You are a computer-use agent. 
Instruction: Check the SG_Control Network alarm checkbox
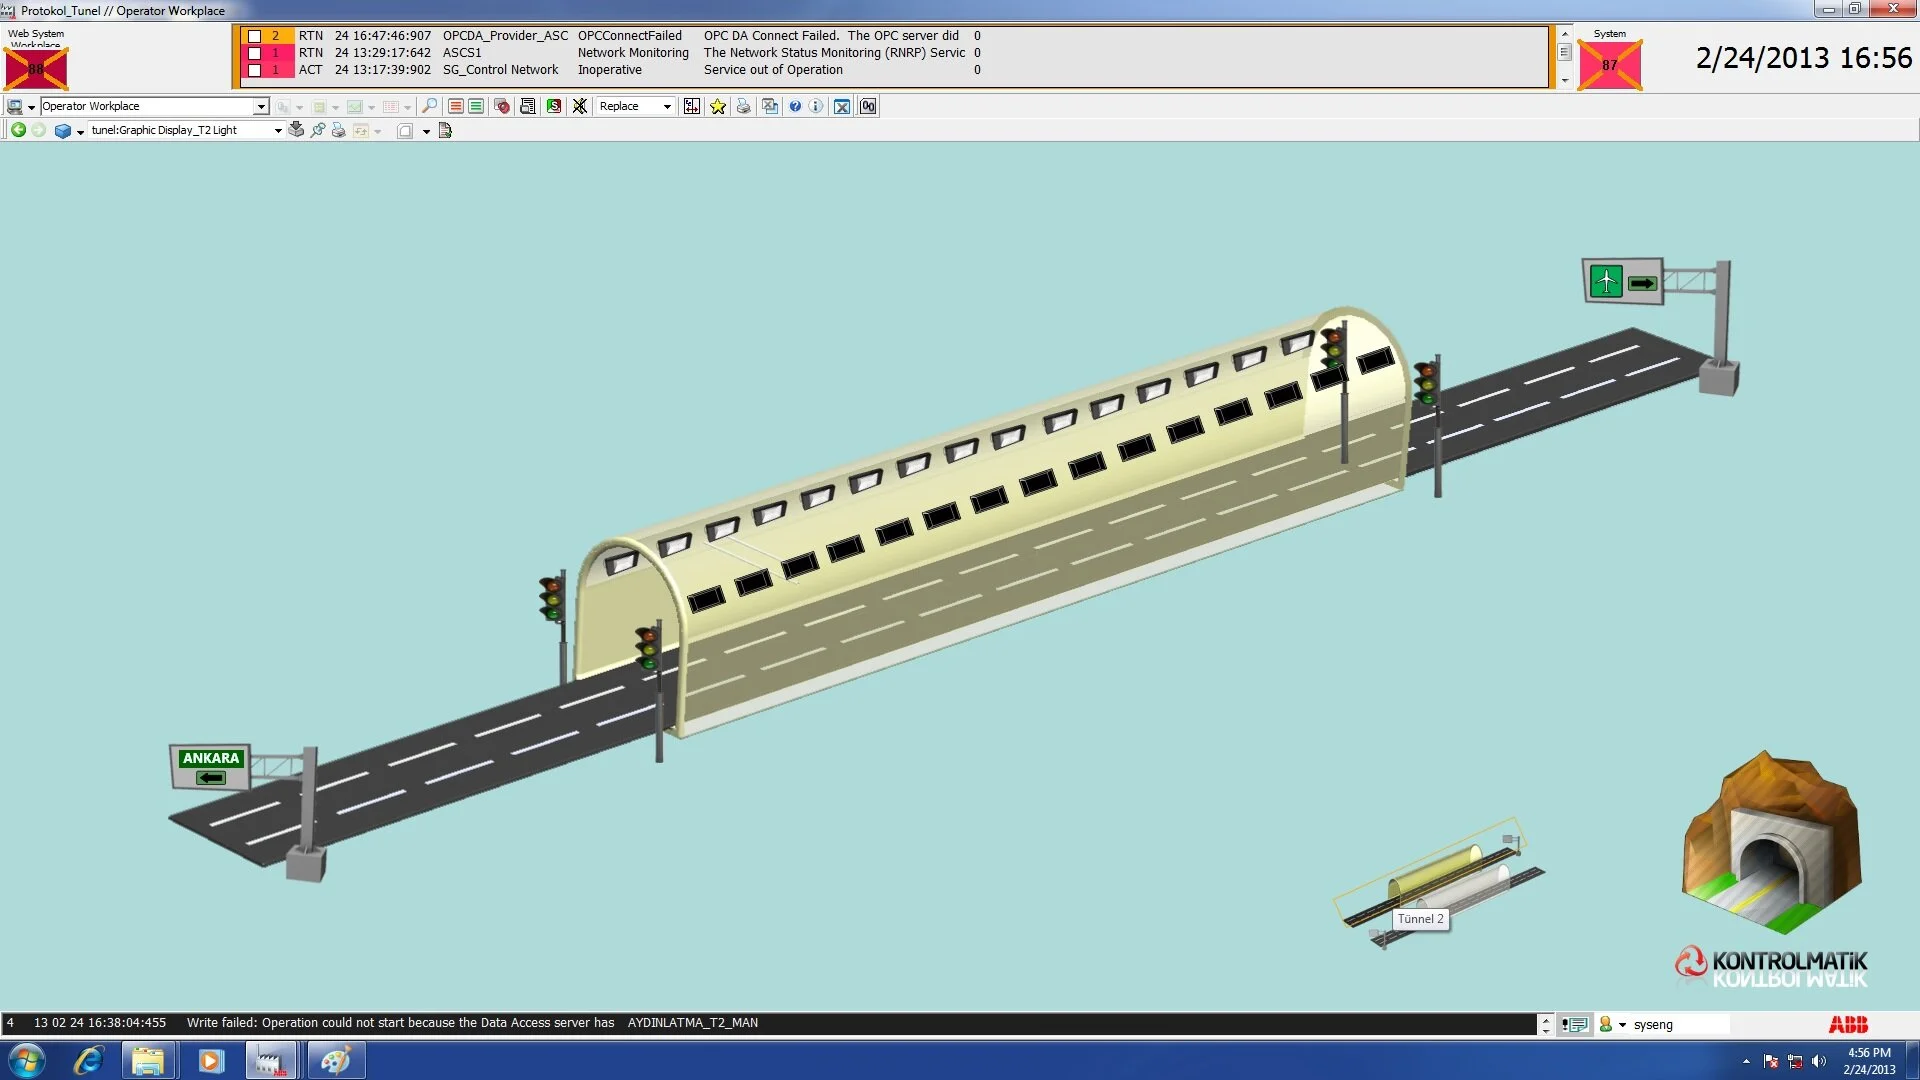coord(254,70)
